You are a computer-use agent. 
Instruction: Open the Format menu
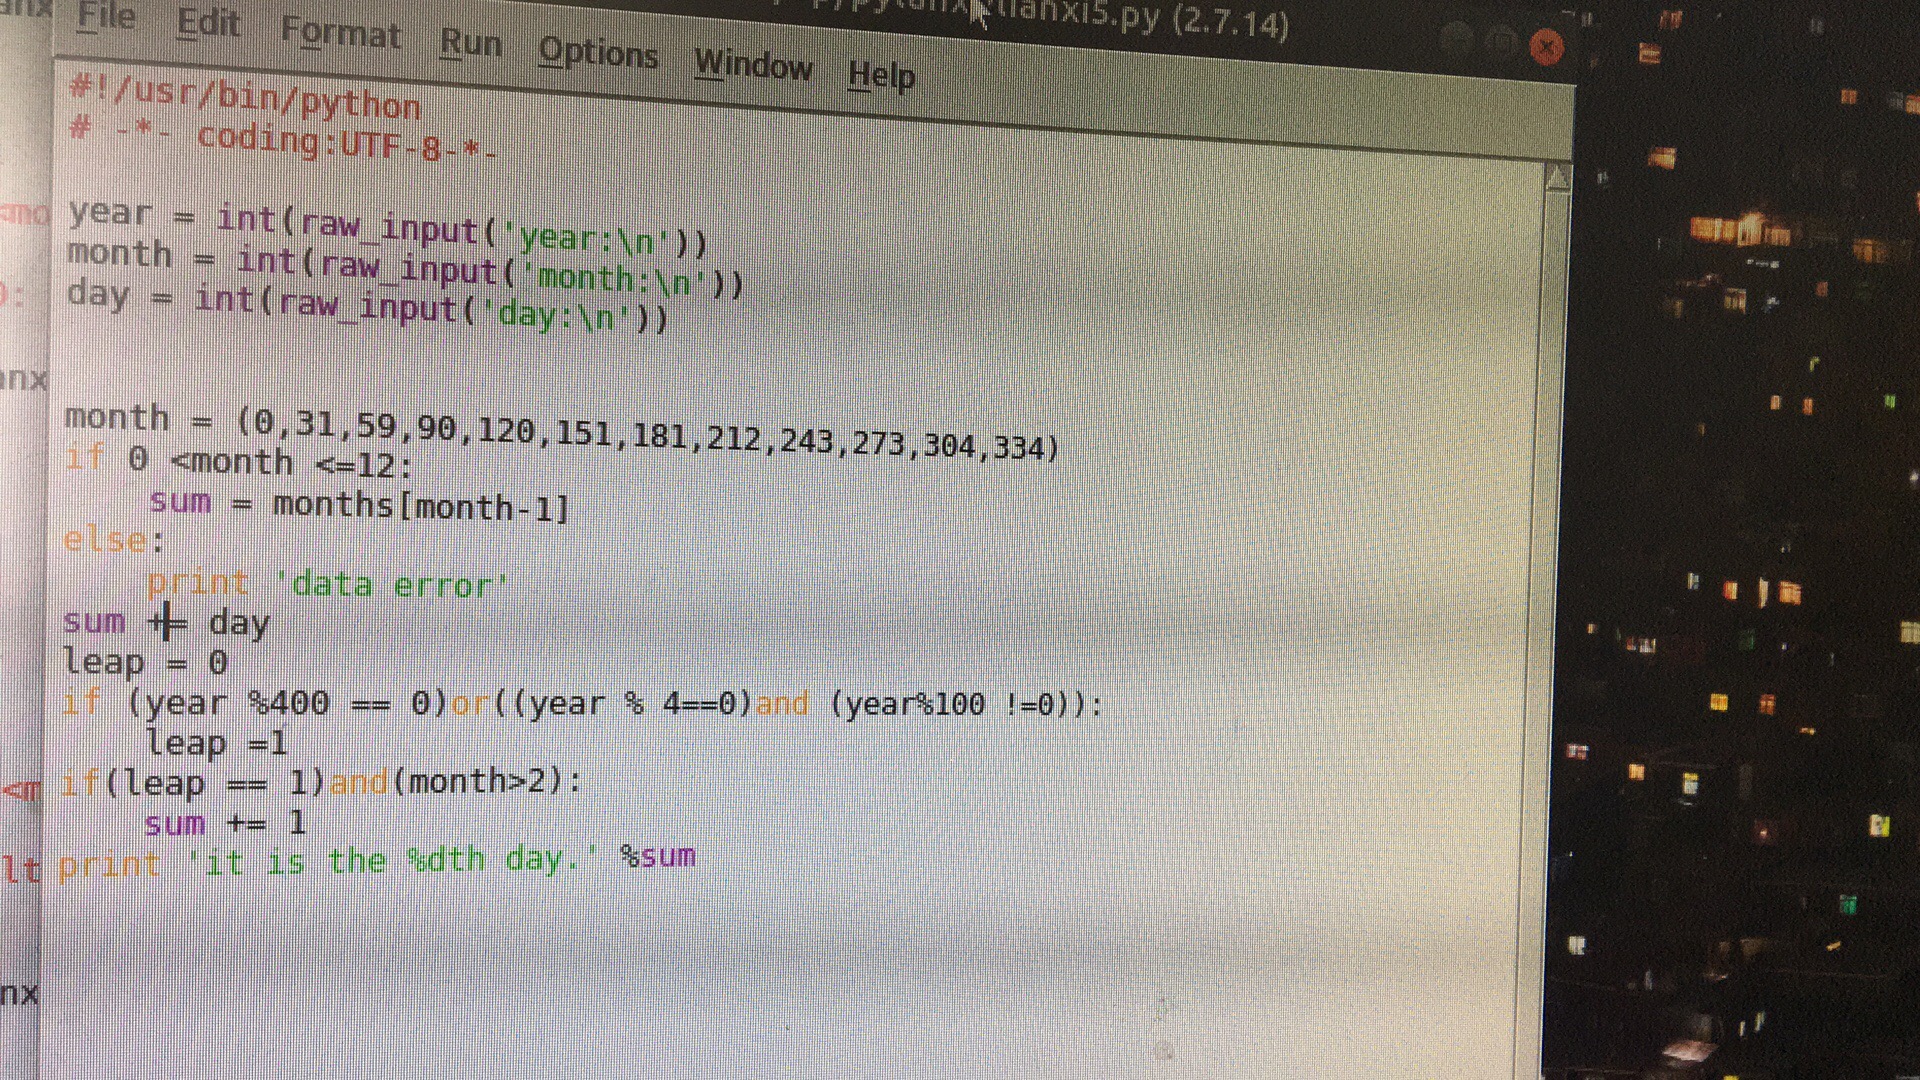point(340,33)
